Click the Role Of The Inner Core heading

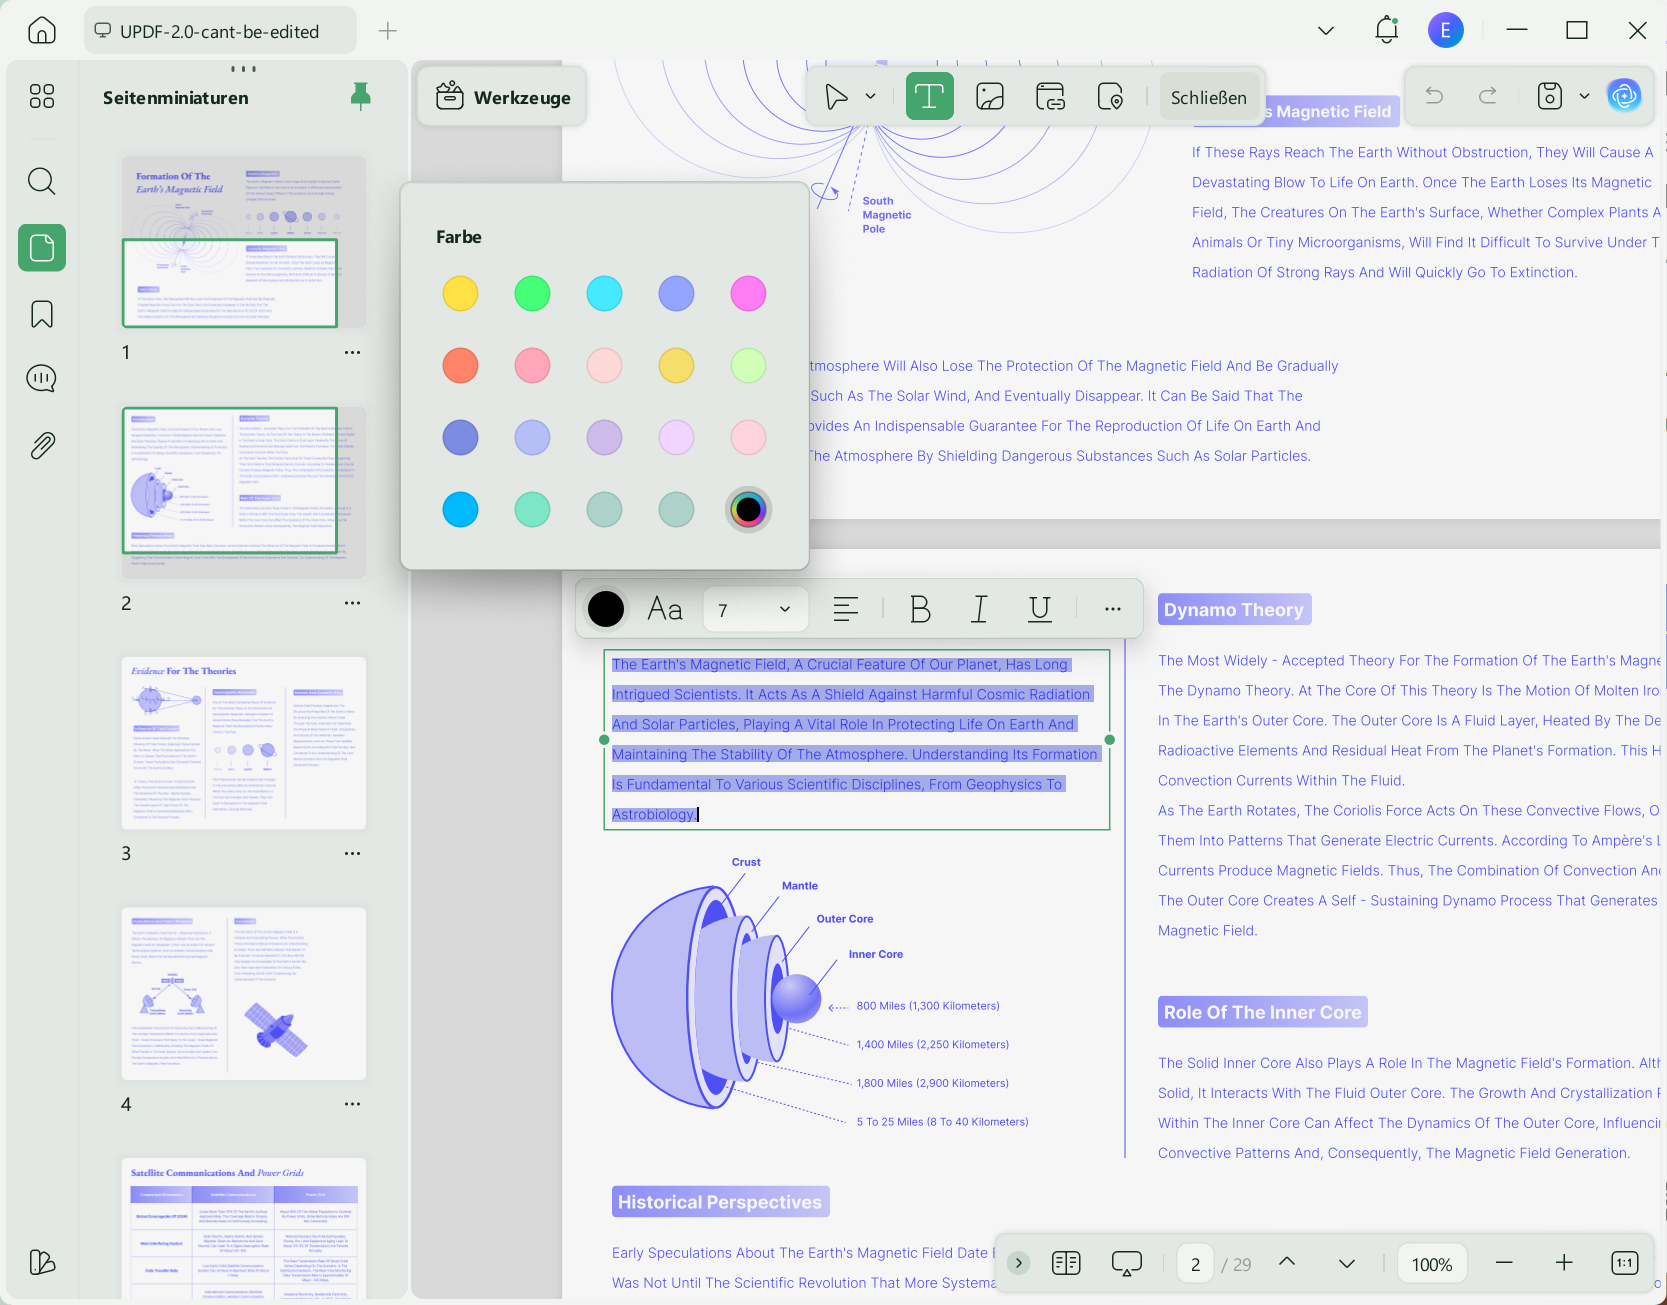(x=1262, y=1012)
